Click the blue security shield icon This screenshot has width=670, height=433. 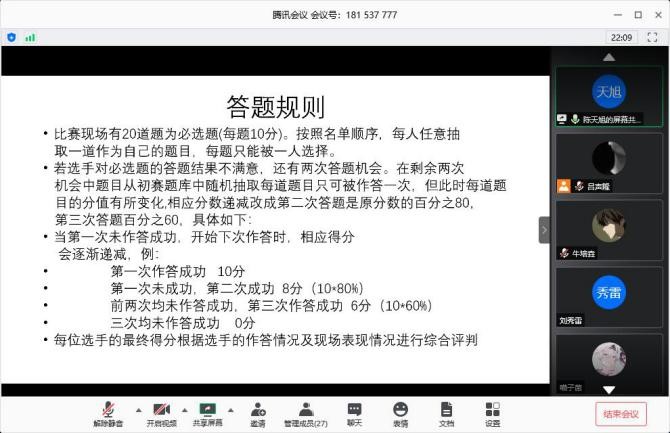click(x=12, y=37)
